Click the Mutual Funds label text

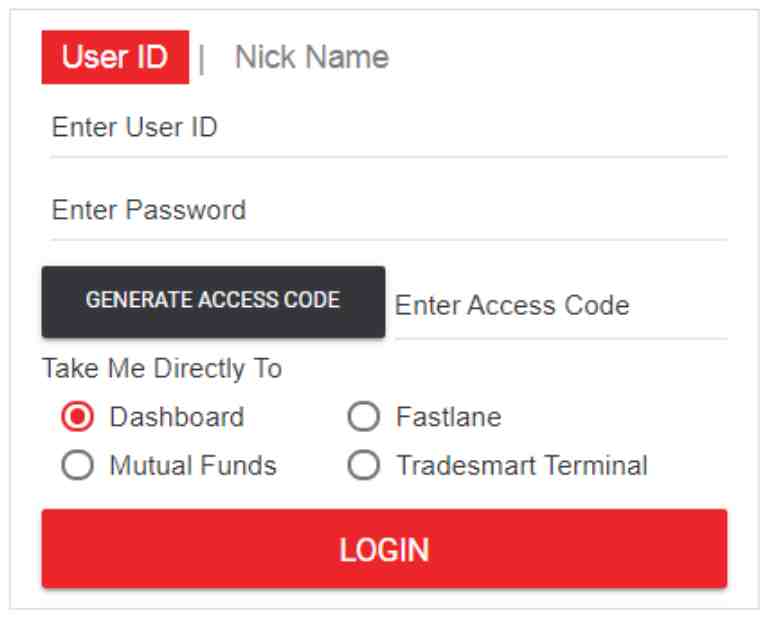193,465
